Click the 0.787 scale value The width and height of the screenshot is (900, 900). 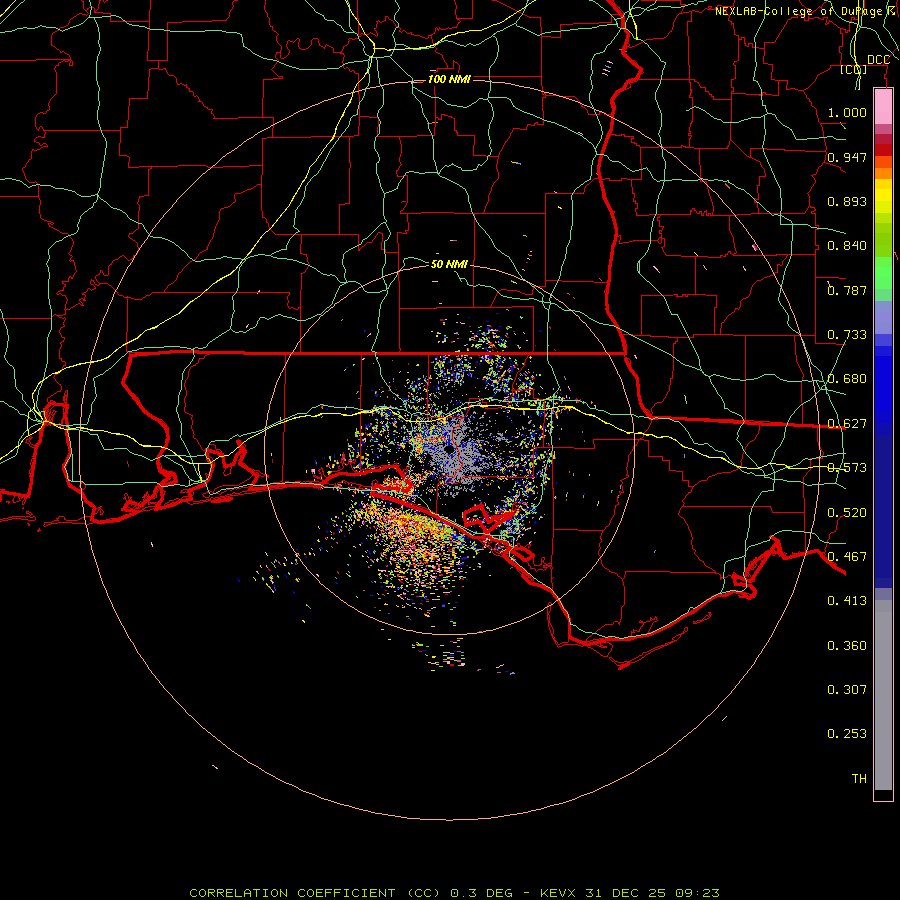coord(847,290)
